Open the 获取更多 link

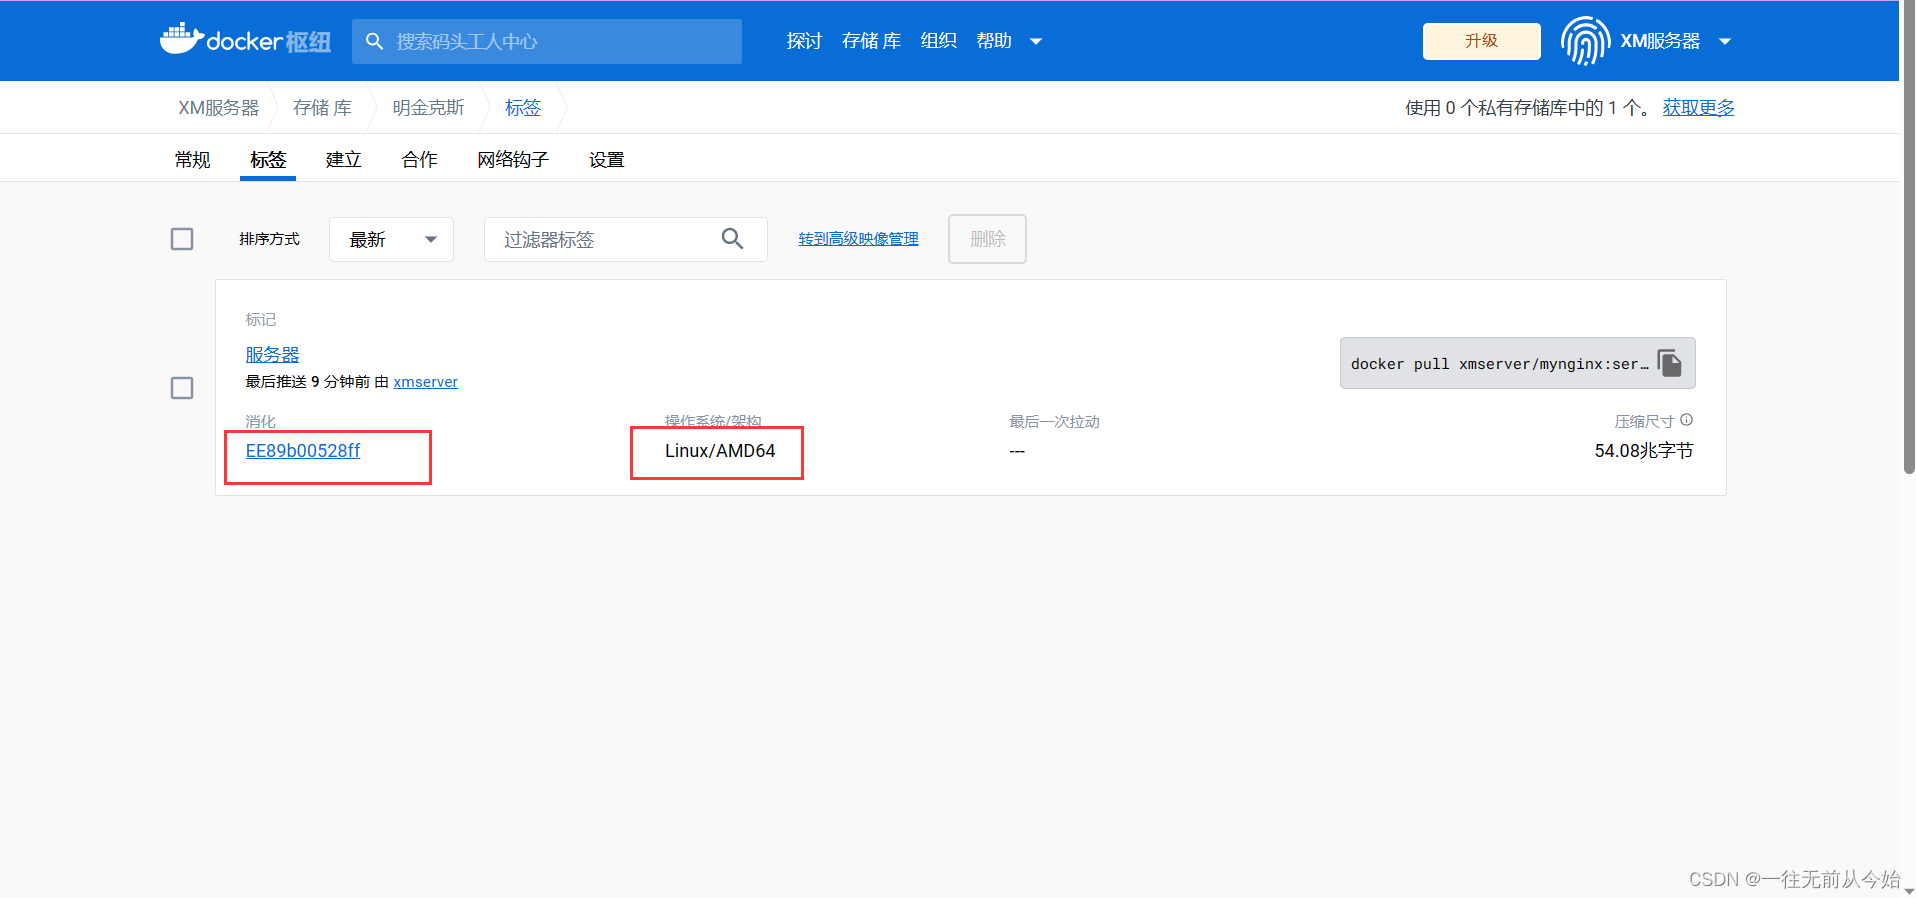tap(1698, 108)
